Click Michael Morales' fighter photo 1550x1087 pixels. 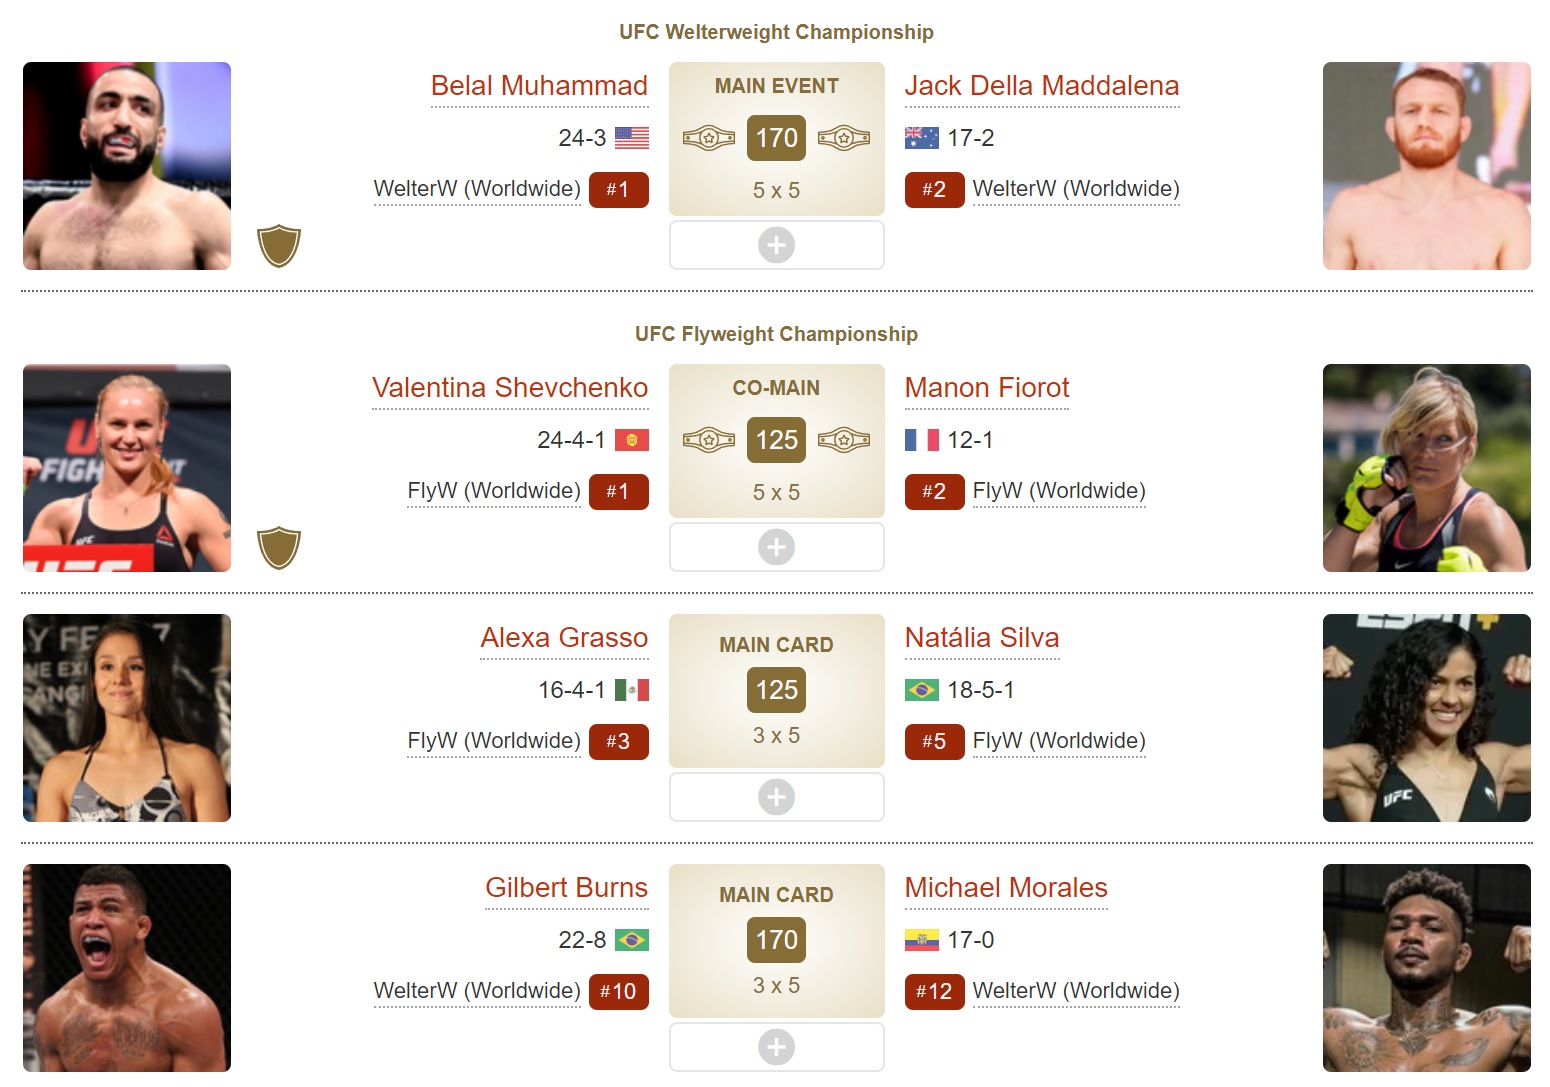[x=1427, y=968]
